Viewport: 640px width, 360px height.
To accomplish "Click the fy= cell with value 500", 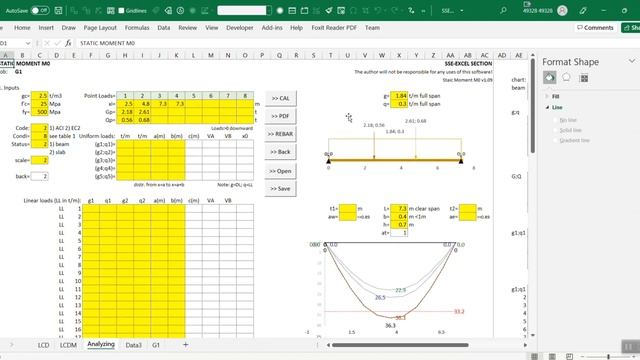I will [x=40, y=112].
